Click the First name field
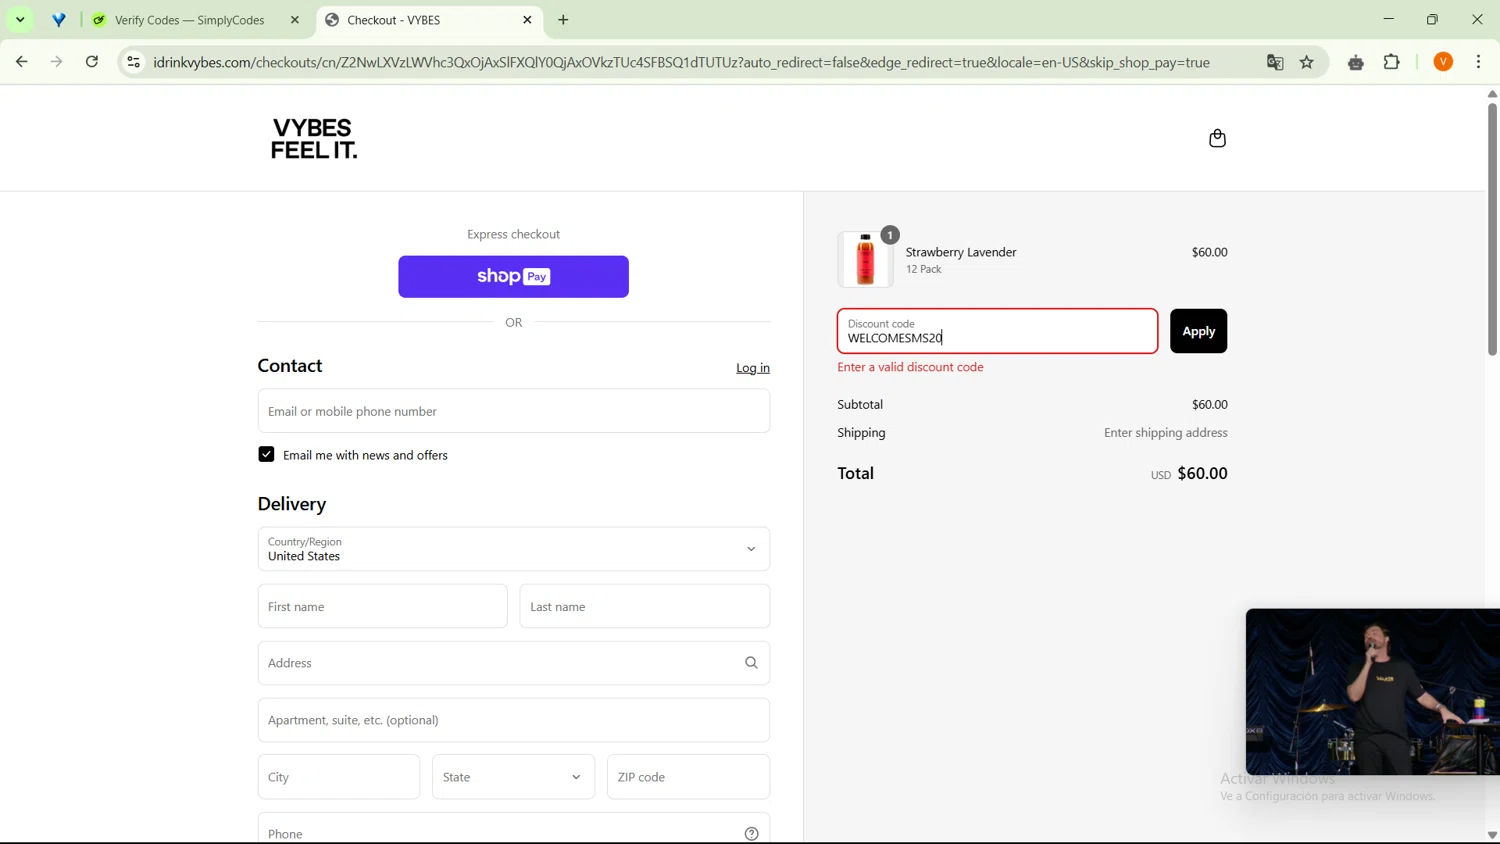1500x844 pixels. click(x=382, y=606)
